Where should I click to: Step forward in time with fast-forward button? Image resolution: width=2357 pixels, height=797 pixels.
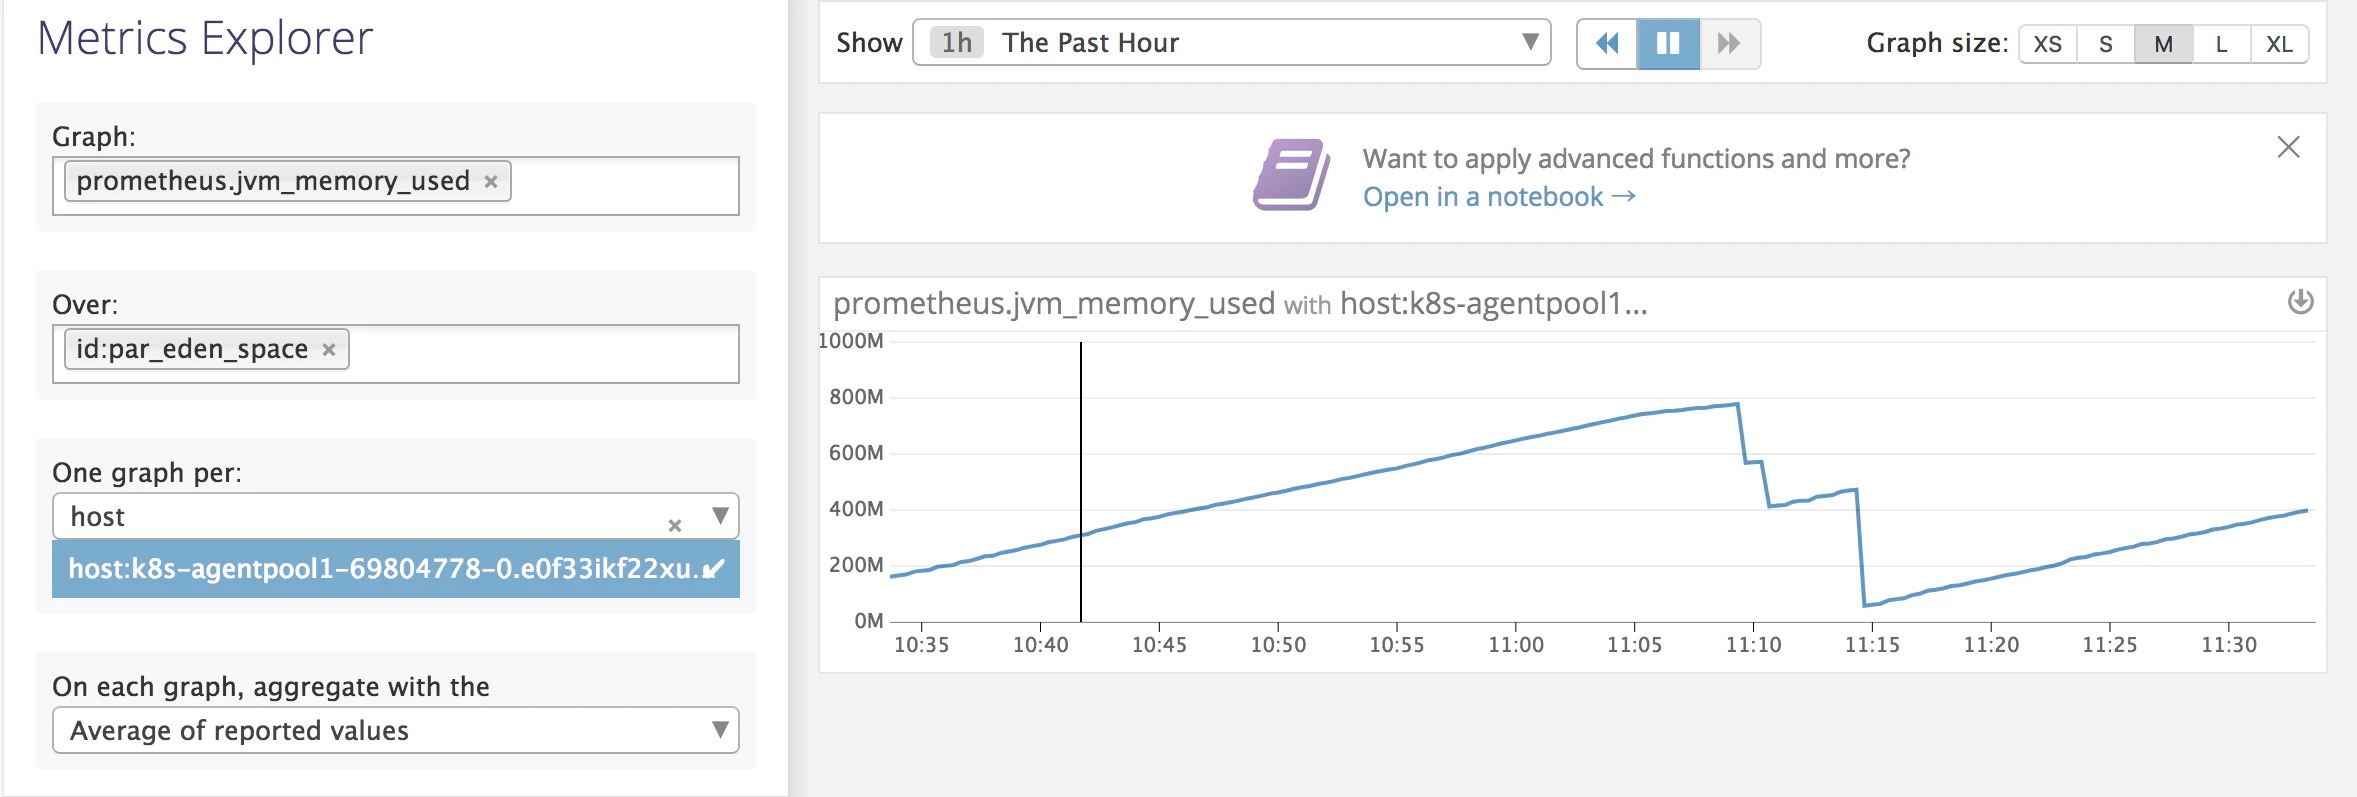click(1729, 43)
